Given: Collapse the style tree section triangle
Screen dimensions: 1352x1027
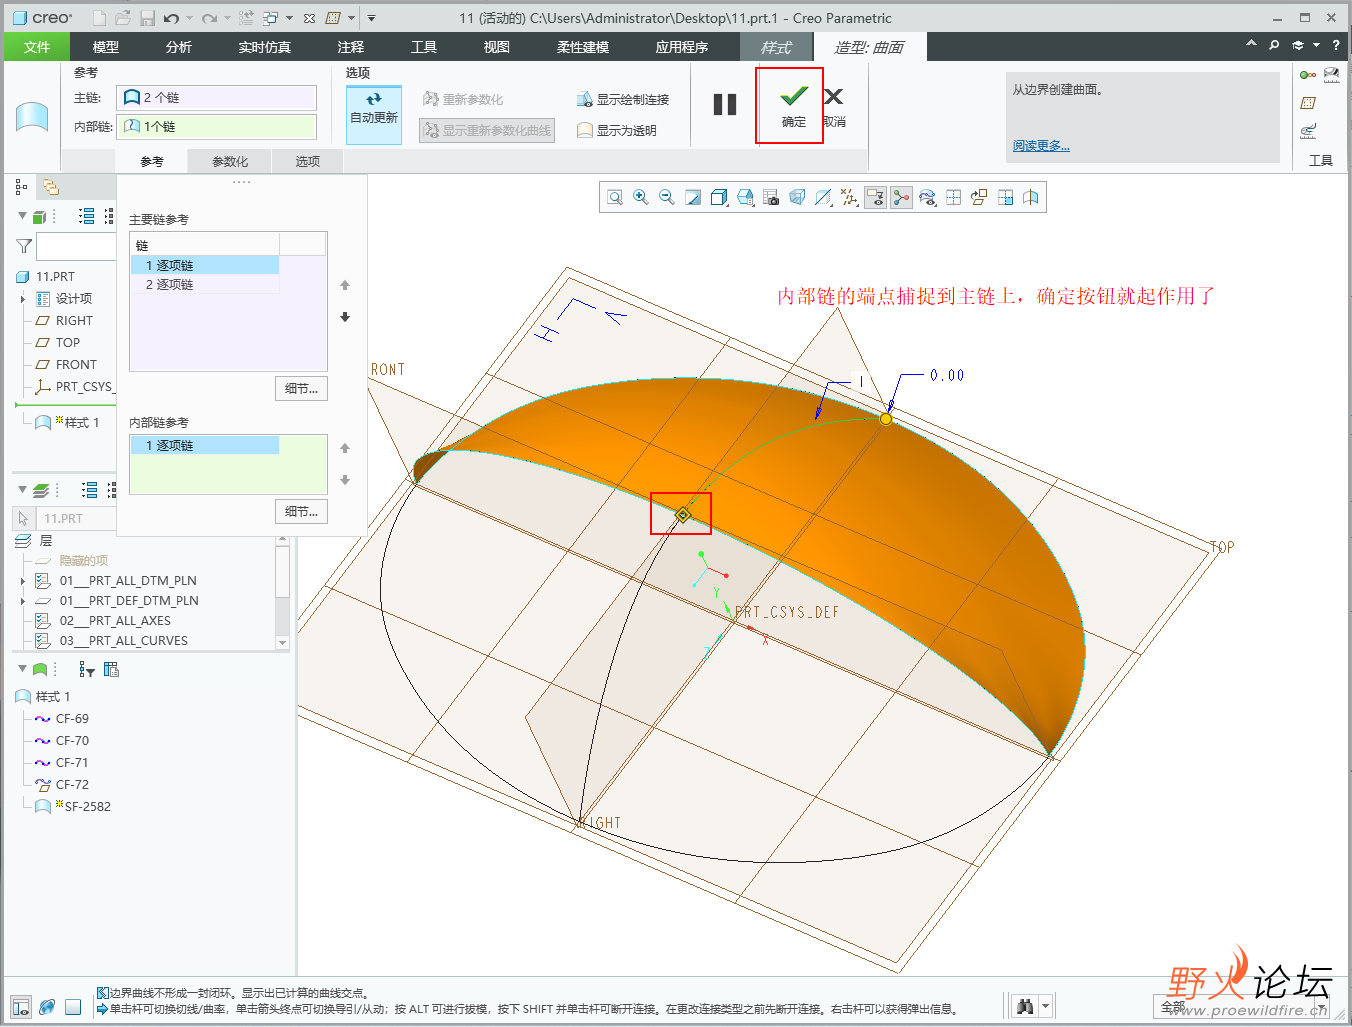Looking at the screenshot, I should [x=22, y=668].
